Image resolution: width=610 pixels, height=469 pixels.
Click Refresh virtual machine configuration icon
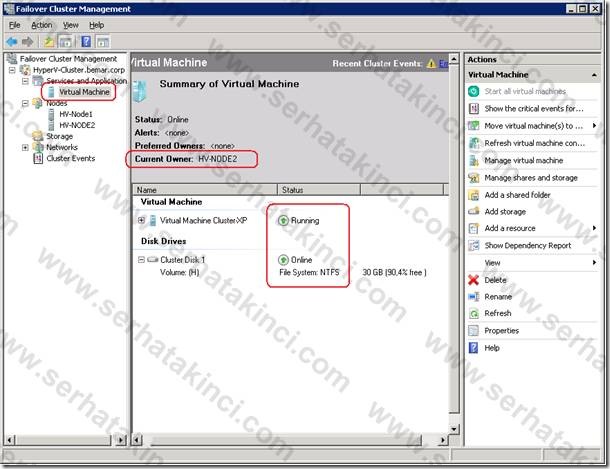[473, 143]
